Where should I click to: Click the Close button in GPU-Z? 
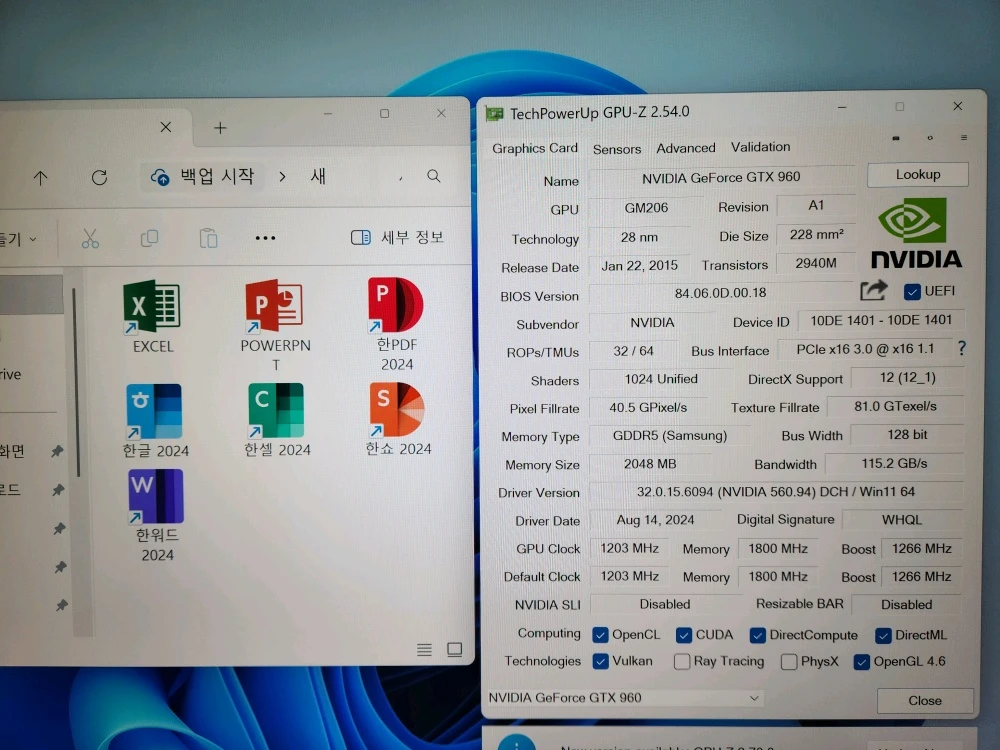coord(925,700)
